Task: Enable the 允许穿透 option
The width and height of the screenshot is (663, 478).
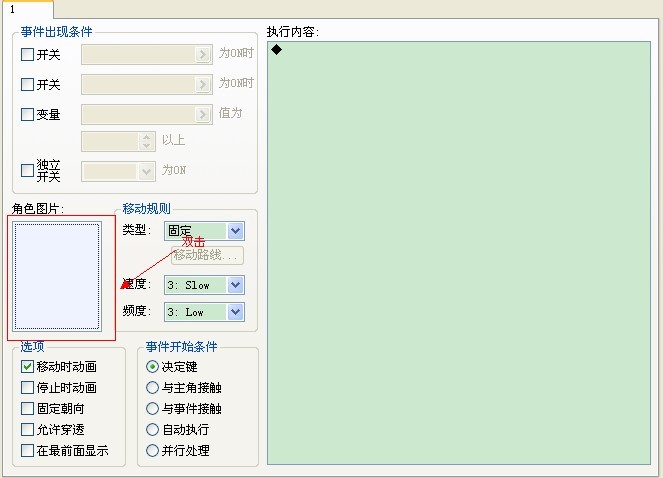Action: click(x=27, y=429)
